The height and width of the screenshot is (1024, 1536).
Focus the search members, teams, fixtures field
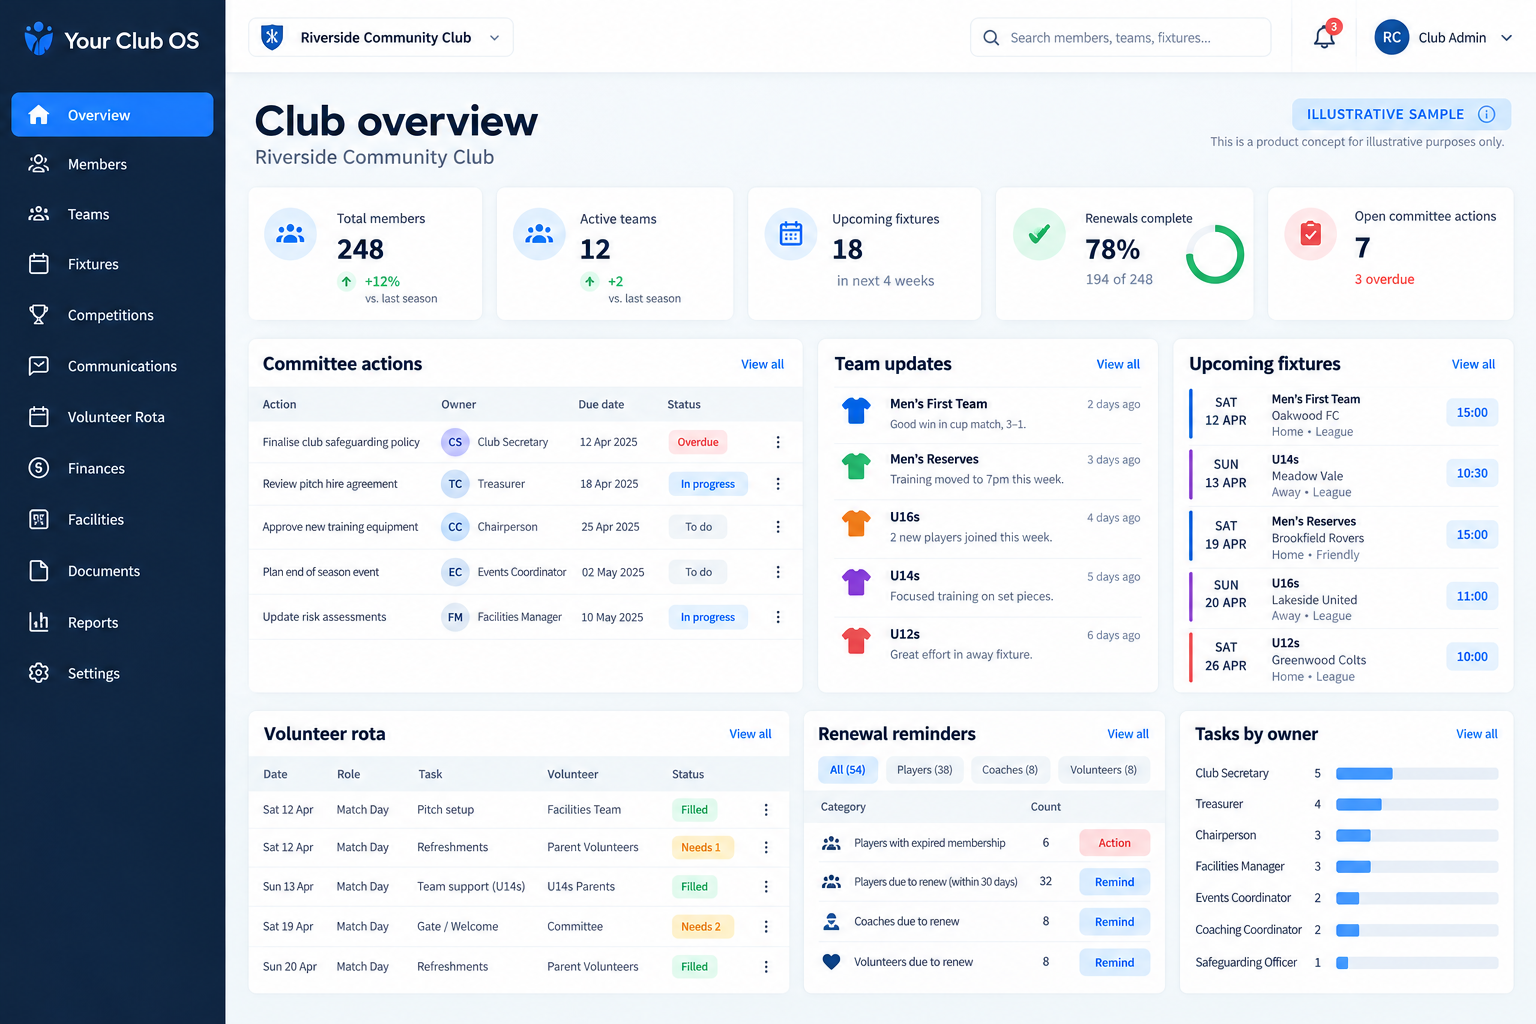click(x=1121, y=37)
